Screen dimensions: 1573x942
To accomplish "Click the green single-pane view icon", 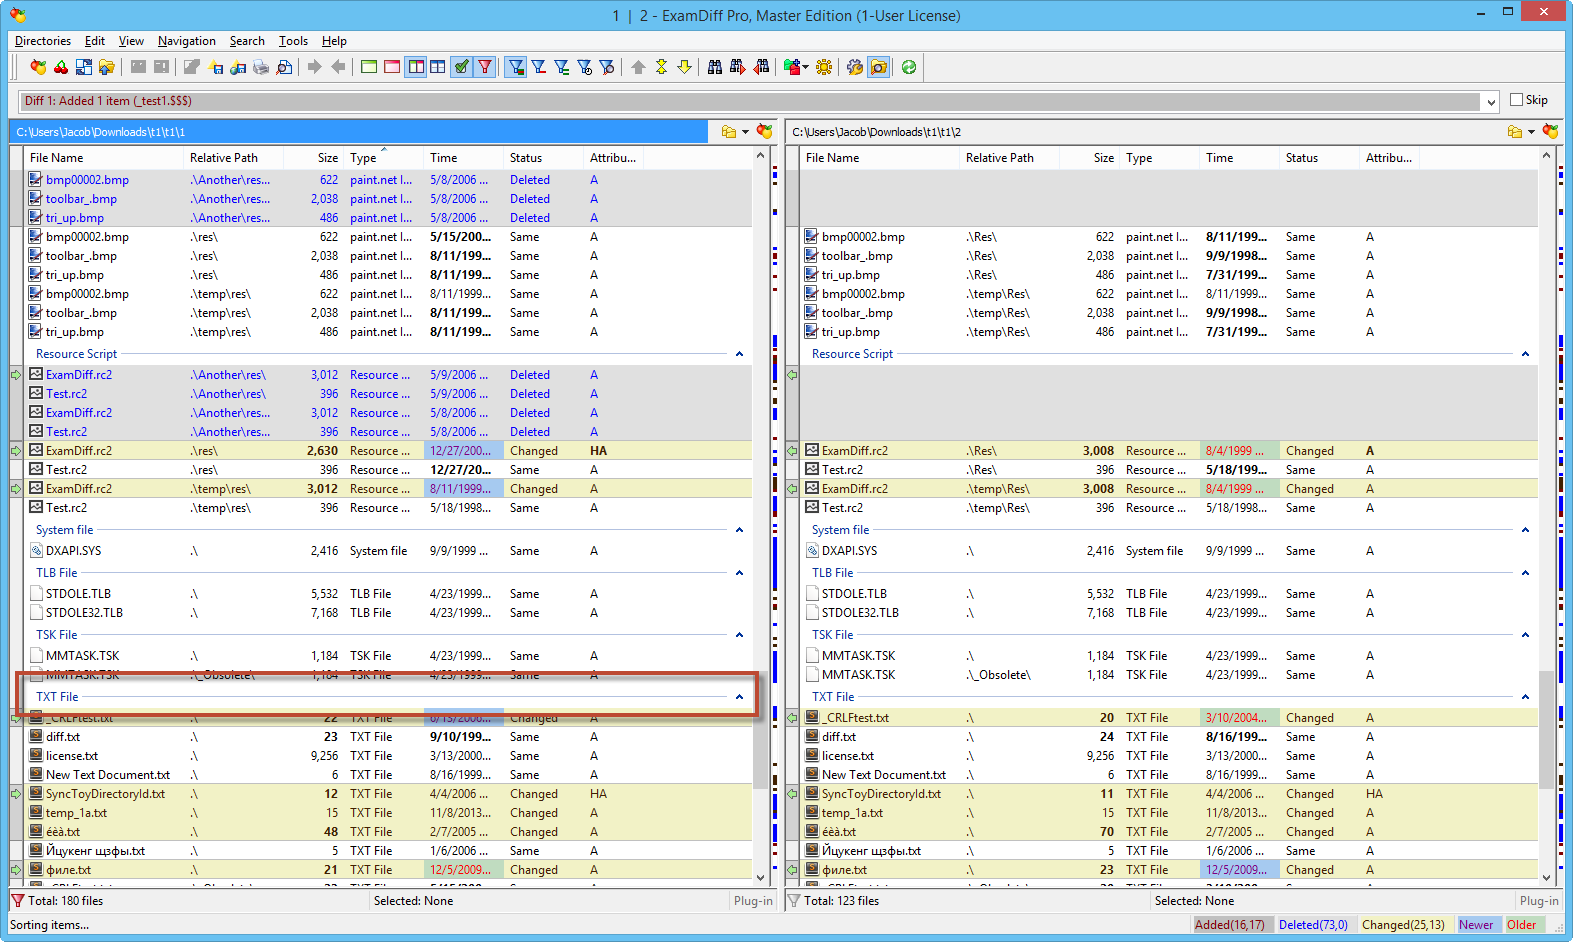I will pyautogui.click(x=369, y=67).
